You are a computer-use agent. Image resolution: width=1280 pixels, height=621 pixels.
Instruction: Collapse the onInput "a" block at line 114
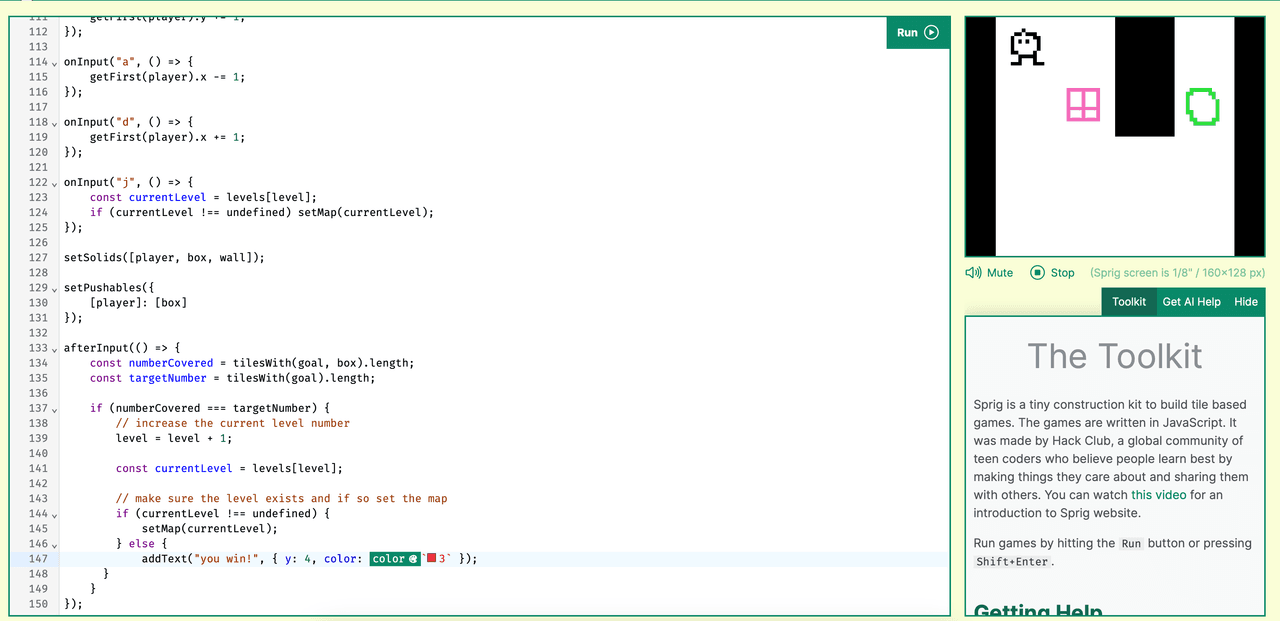(54, 62)
